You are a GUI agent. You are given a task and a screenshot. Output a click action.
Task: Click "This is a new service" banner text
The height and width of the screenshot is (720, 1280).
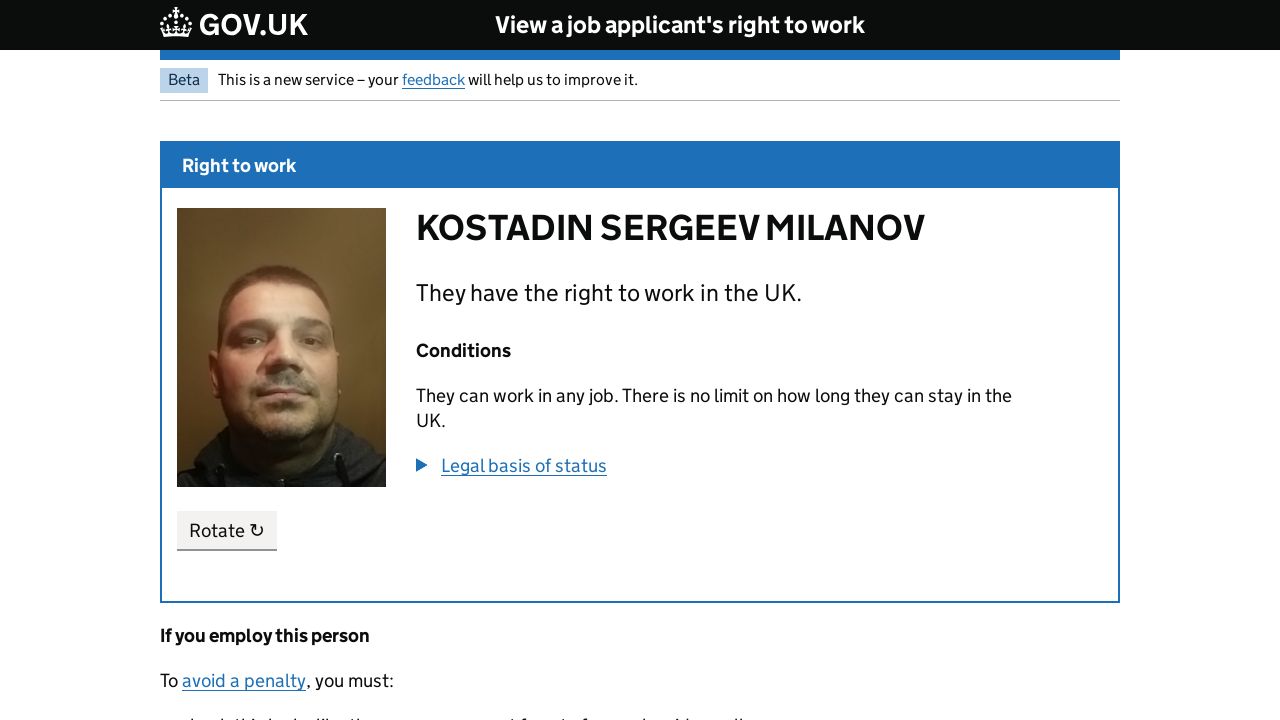(307, 80)
